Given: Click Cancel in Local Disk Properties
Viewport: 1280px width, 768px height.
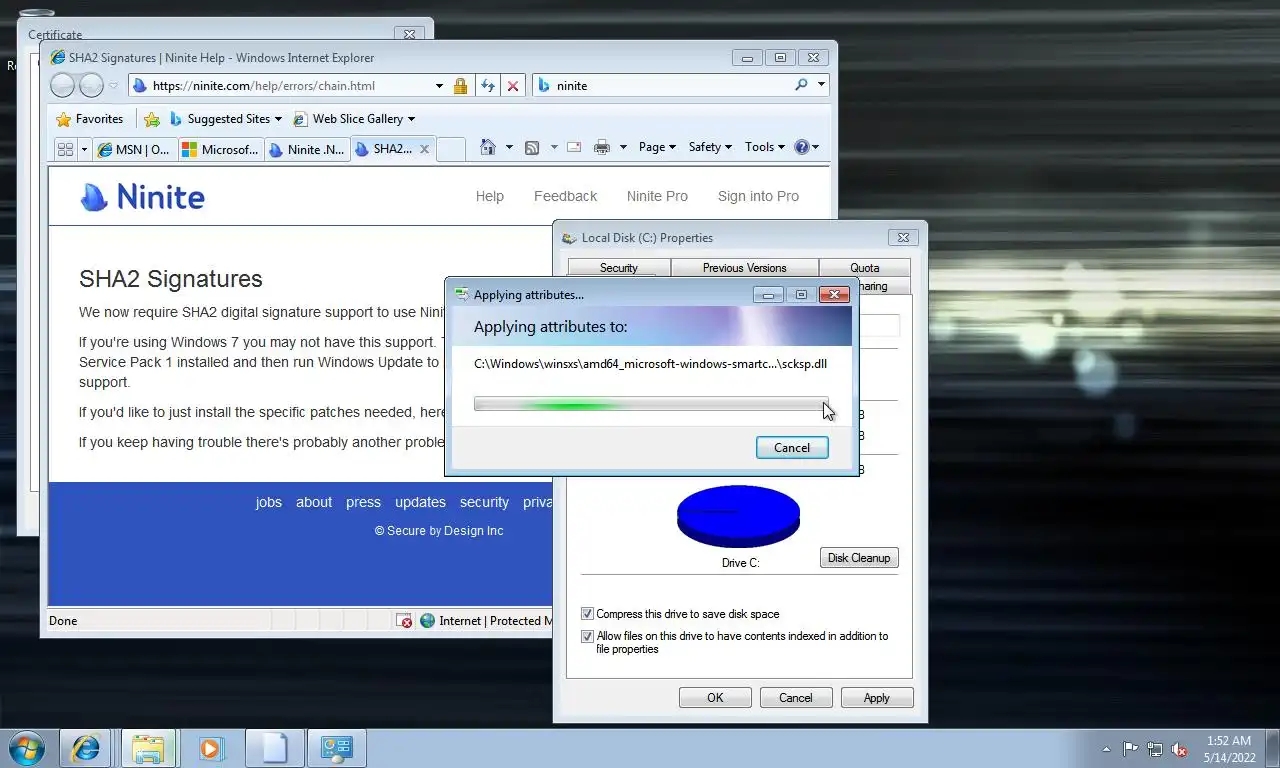Looking at the screenshot, I should click(796, 698).
